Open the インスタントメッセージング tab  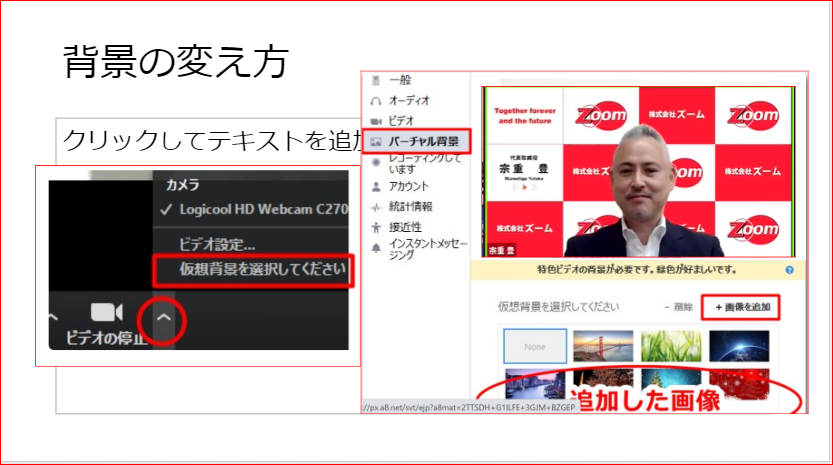click(428, 249)
